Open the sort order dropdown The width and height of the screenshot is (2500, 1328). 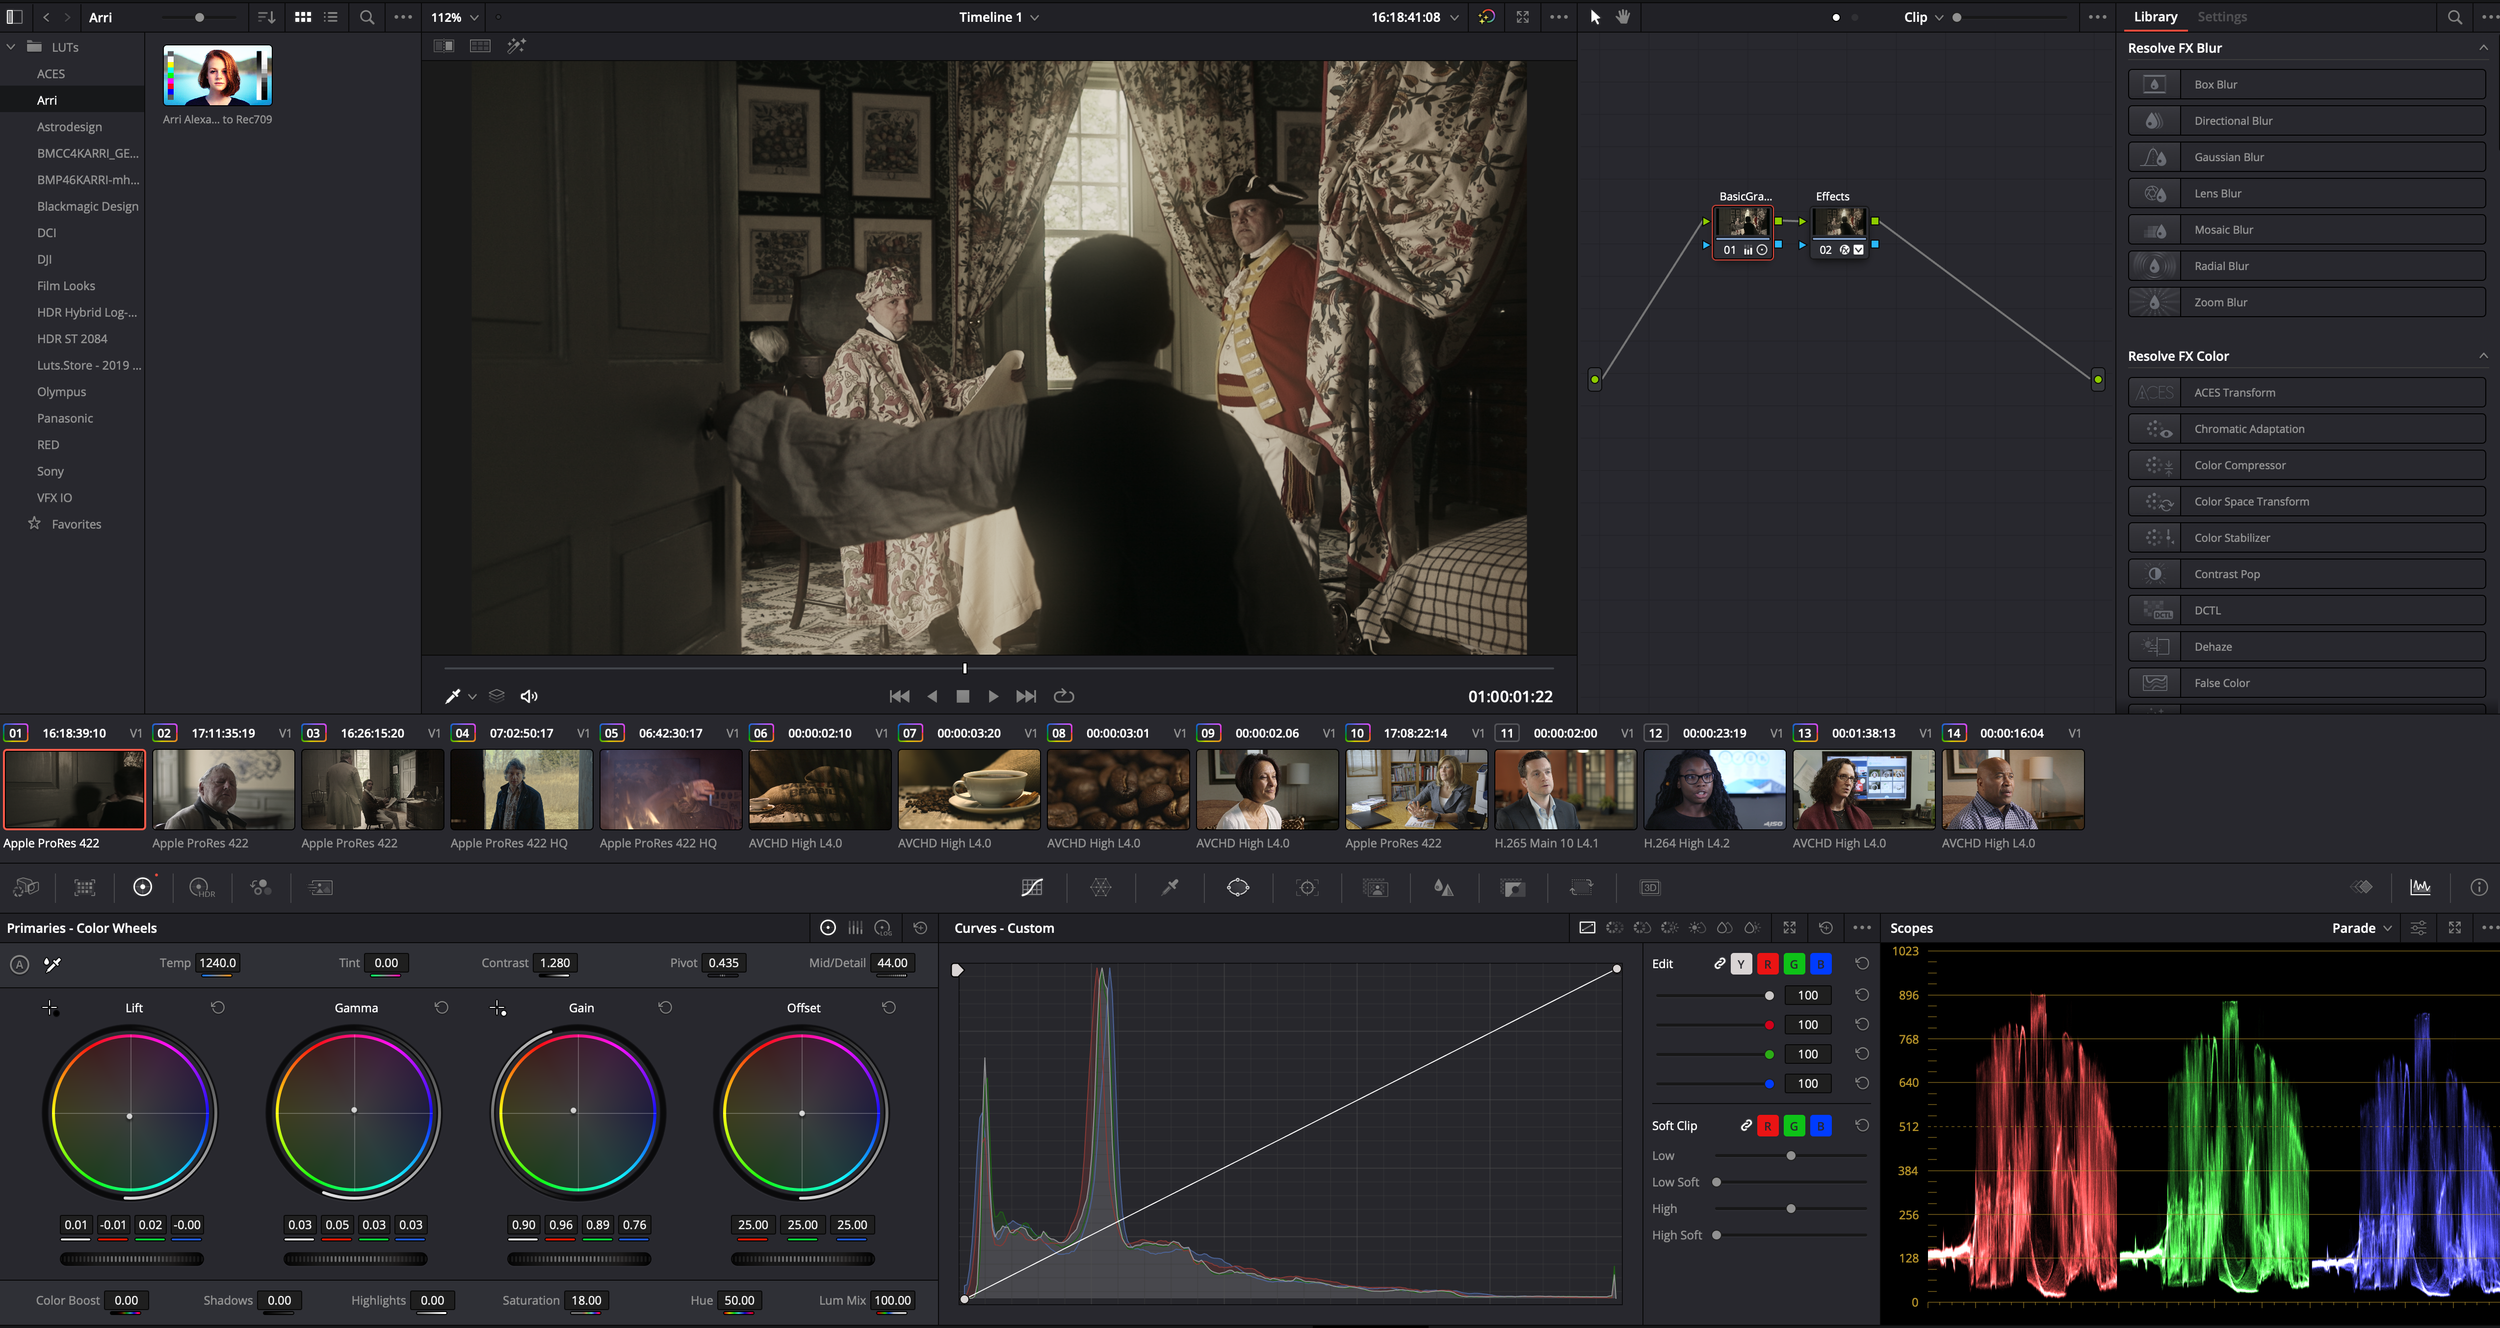tap(265, 17)
